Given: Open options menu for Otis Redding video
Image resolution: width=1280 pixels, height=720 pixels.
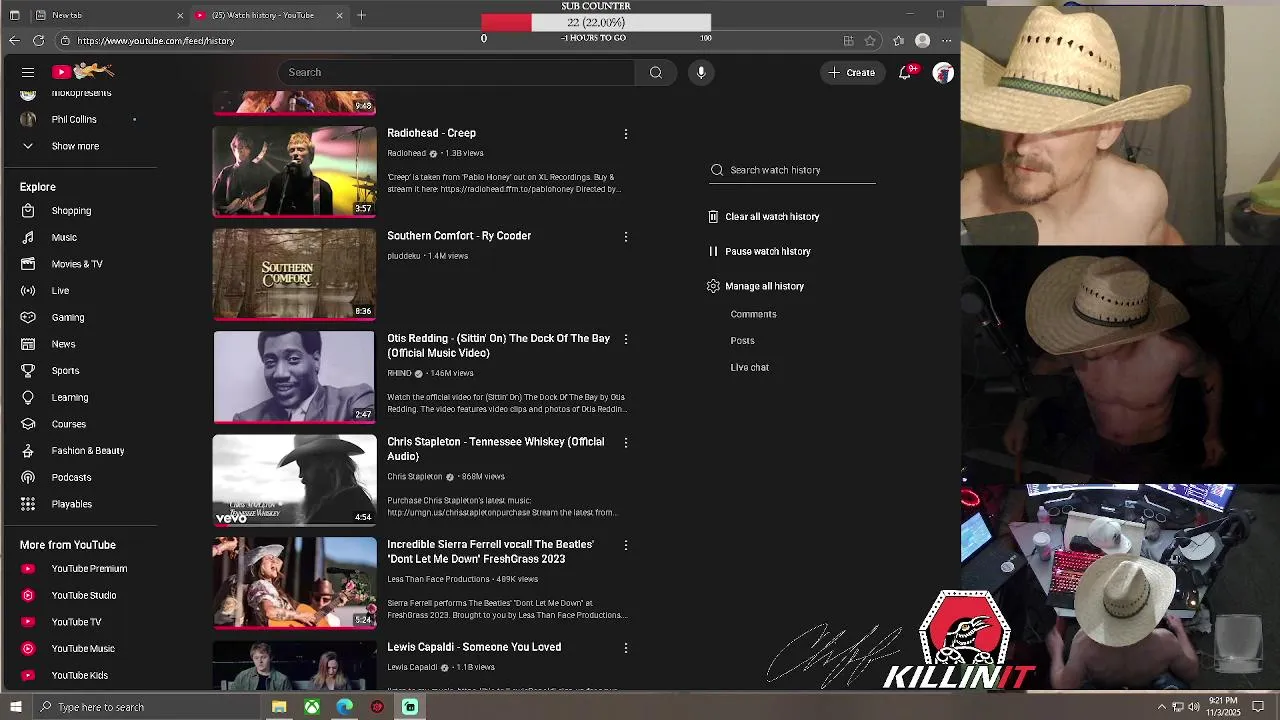Looking at the screenshot, I should click(x=626, y=340).
